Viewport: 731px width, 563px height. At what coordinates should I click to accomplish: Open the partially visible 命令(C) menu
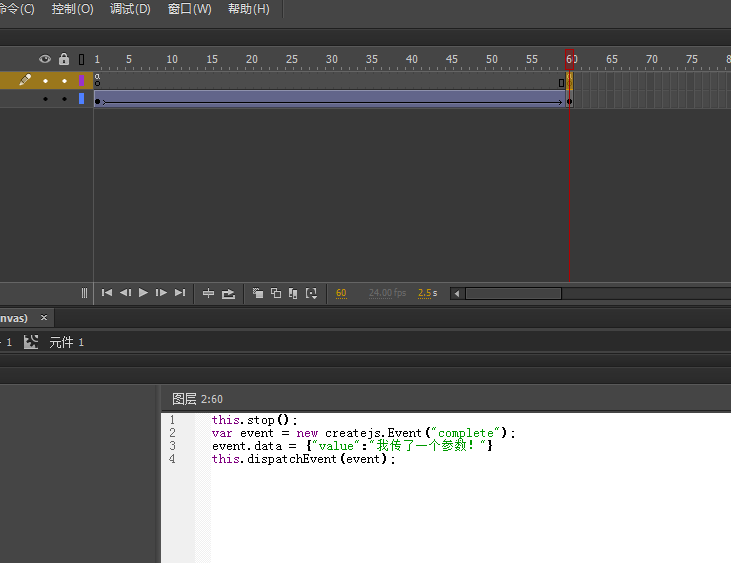point(17,9)
